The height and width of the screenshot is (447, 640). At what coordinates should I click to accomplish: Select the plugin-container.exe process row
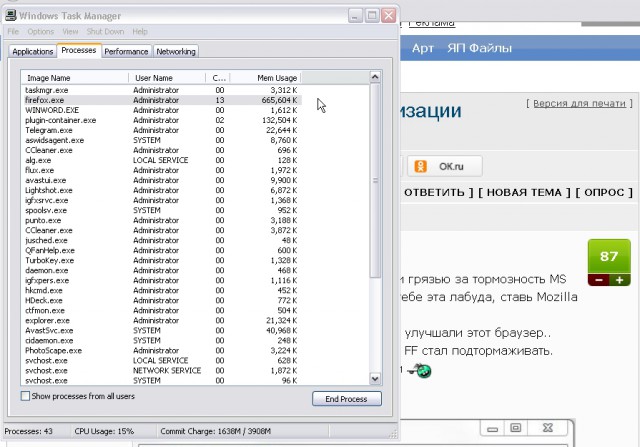click(x=162, y=120)
